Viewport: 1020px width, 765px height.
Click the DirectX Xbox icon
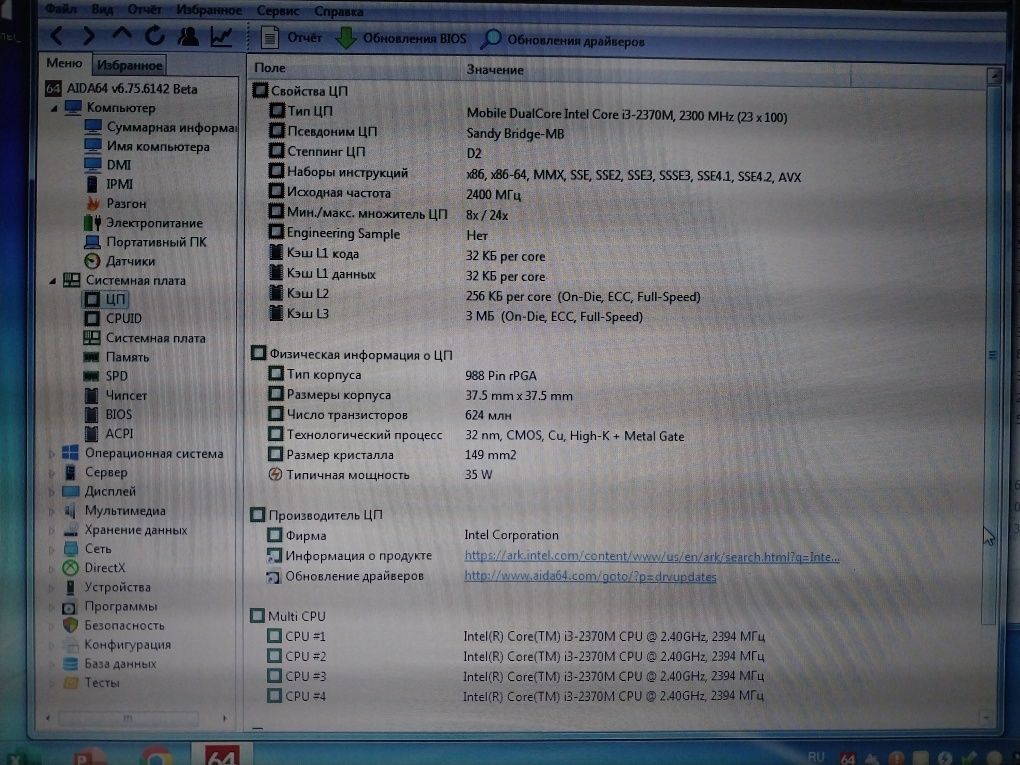coord(70,568)
